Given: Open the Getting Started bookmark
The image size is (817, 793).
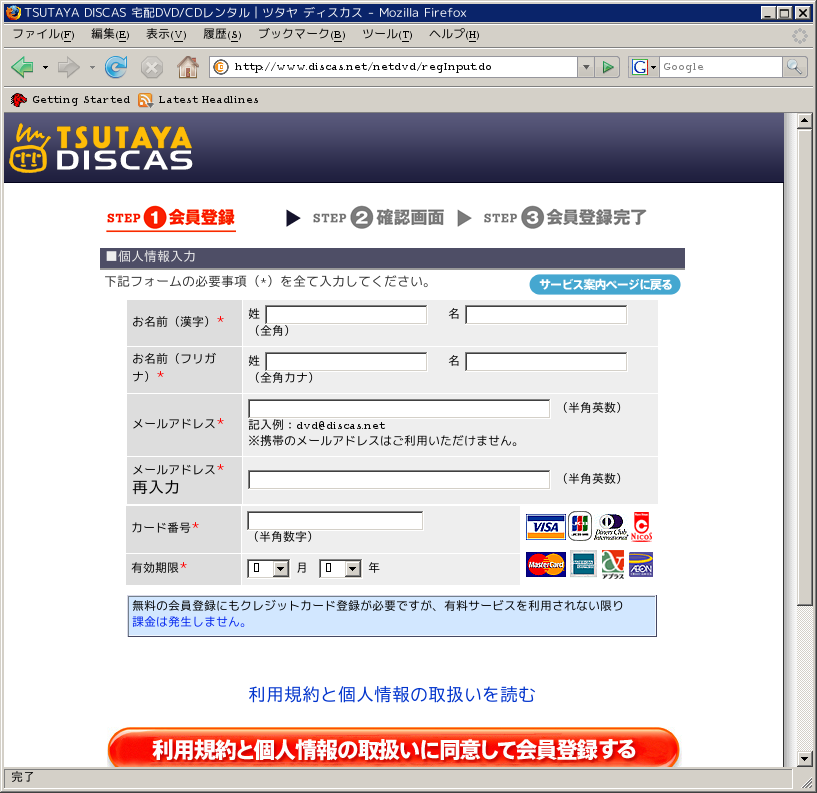Looking at the screenshot, I should click(70, 100).
